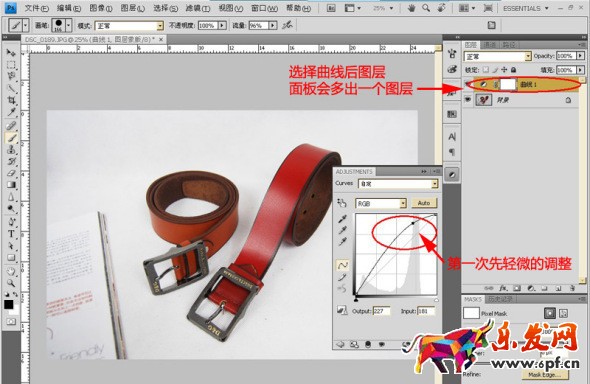The height and width of the screenshot is (384, 590).
Task: Select the Lasso tool
Action: [x=11, y=76]
